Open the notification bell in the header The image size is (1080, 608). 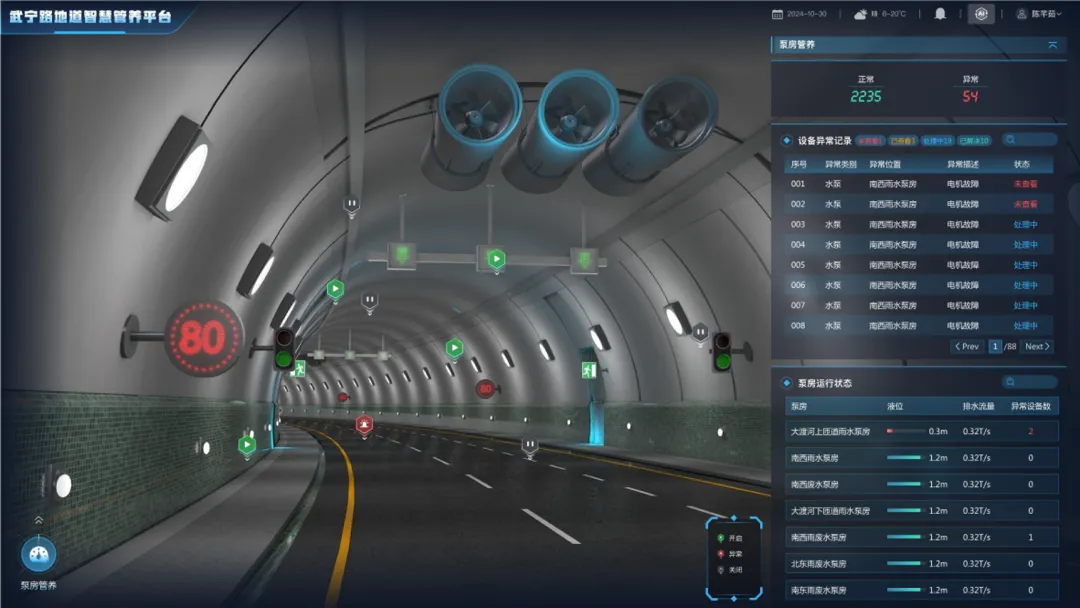[939, 14]
